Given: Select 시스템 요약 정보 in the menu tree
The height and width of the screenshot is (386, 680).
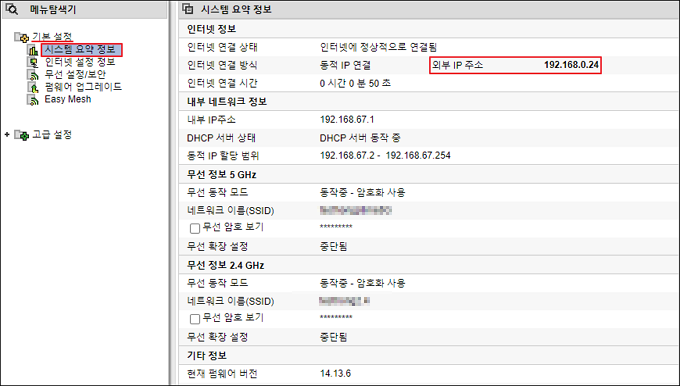Looking at the screenshot, I should pos(80,49).
